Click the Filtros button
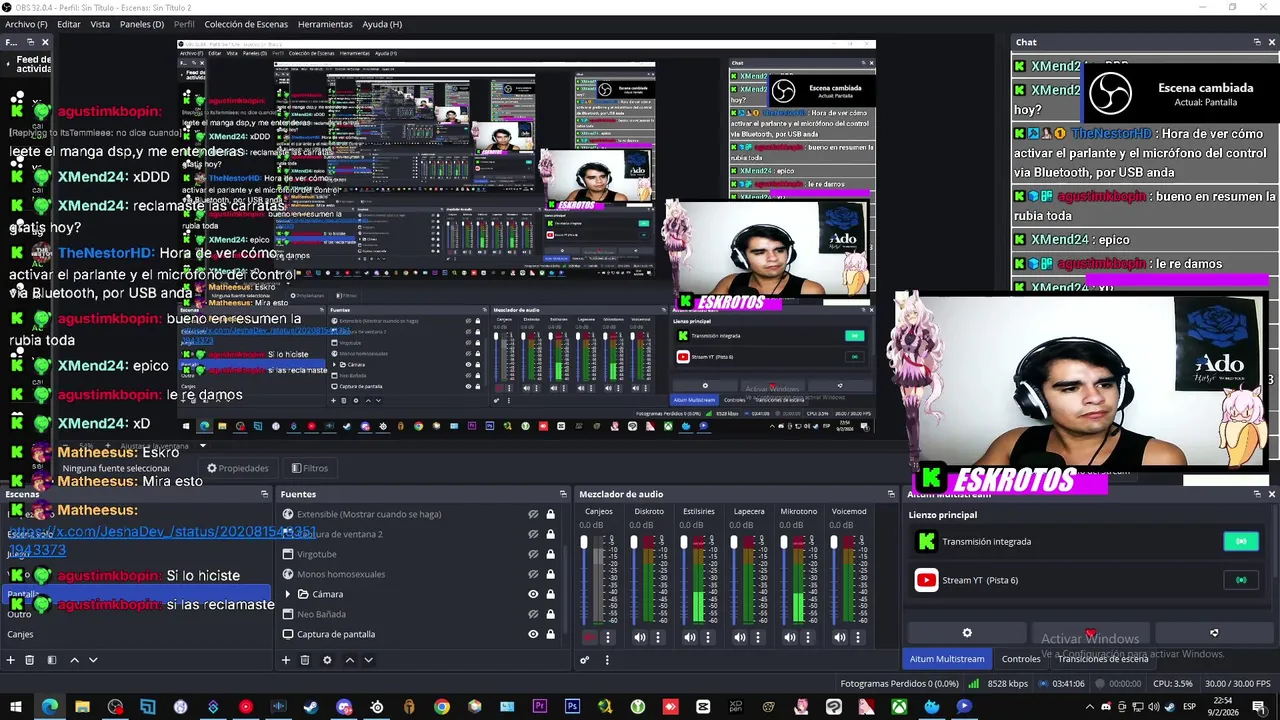This screenshot has width=1280, height=720. (x=310, y=468)
